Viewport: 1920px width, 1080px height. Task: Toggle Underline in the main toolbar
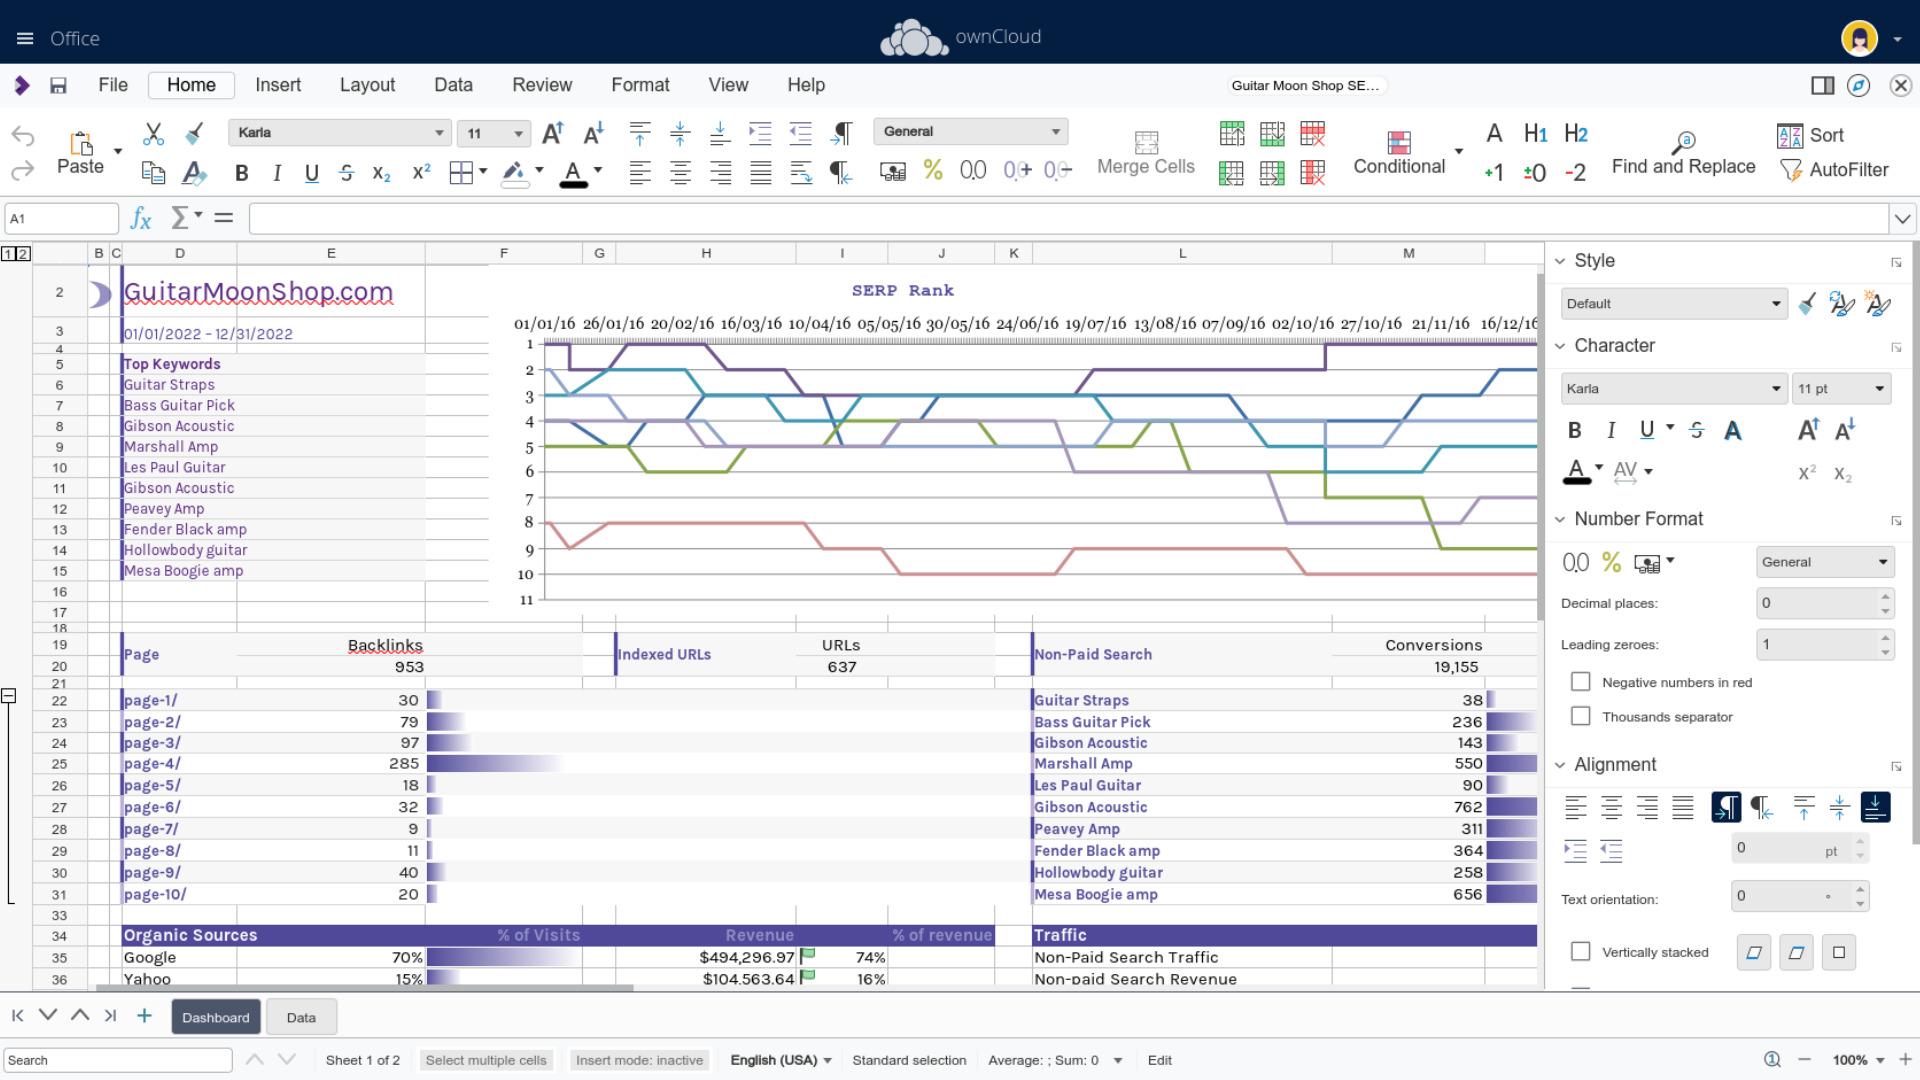click(312, 173)
